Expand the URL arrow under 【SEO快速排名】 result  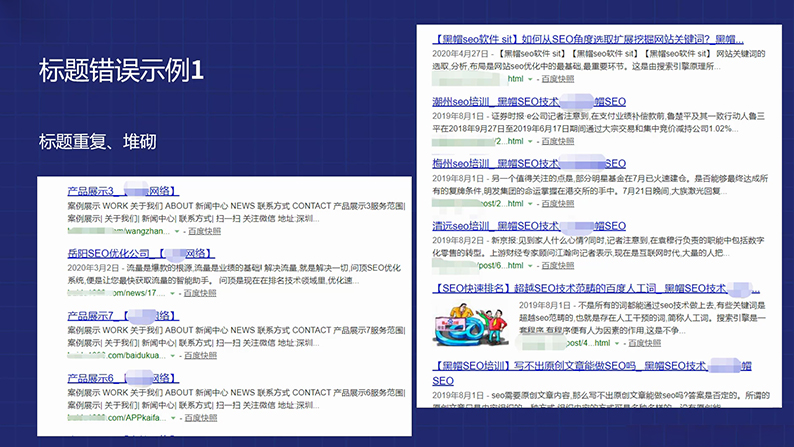click(x=617, y=343)
